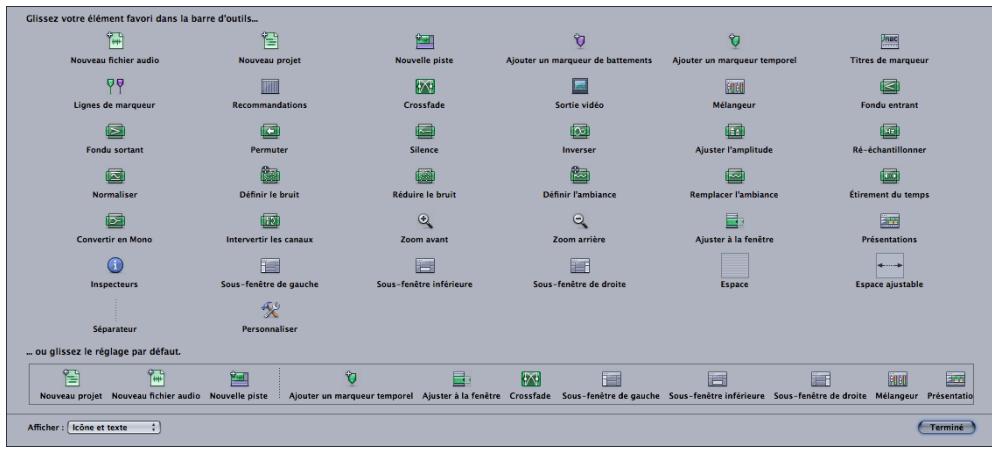Image resolution: width=998 pixels, height=451 pixels.
Task: Click the Nouveau projet icon in top palette
Action: point(270,41)
